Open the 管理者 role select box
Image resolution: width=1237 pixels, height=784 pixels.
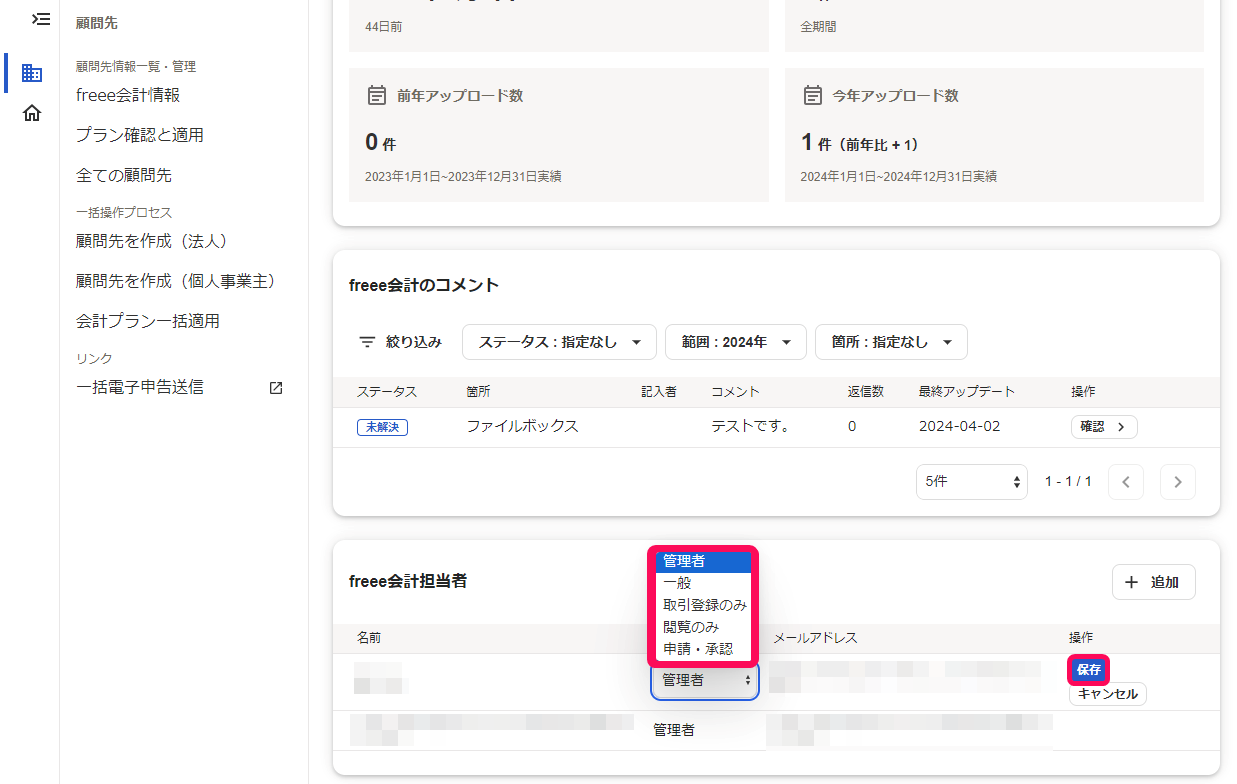[705, 680]
